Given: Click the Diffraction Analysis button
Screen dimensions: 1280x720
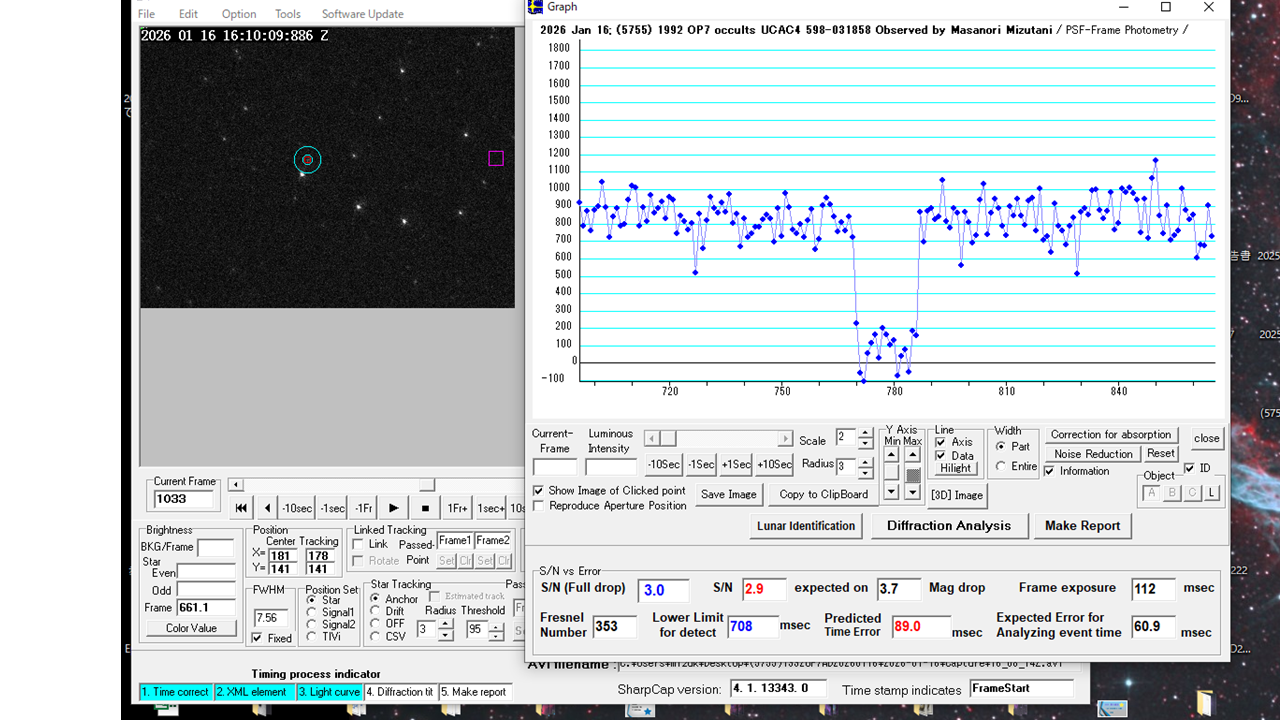Looking at the screenshot, I should tap(948, 525).
